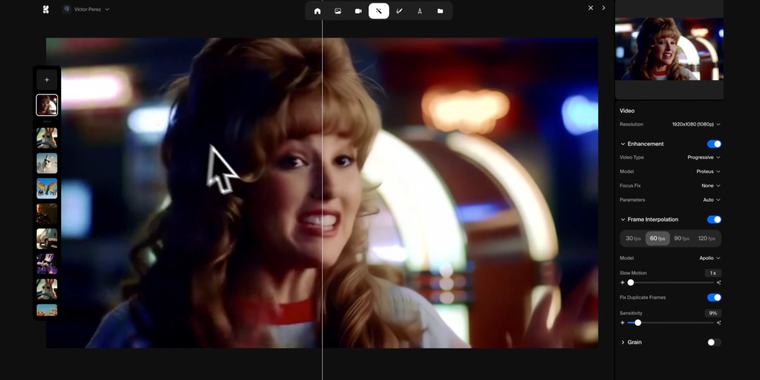This screenshot has width=760, height=380.
Task: Expand the Grain section chevron
Action: [623, 342]
